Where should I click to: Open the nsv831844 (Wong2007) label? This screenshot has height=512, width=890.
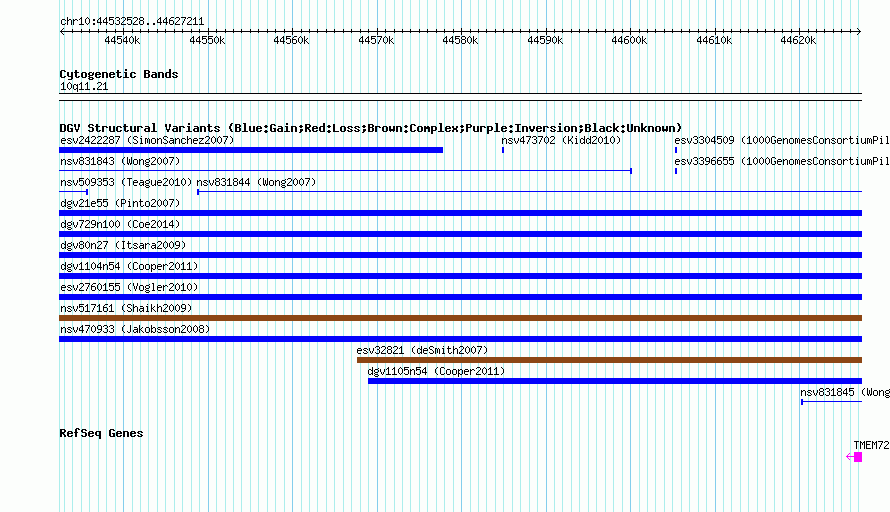(256, 182)
